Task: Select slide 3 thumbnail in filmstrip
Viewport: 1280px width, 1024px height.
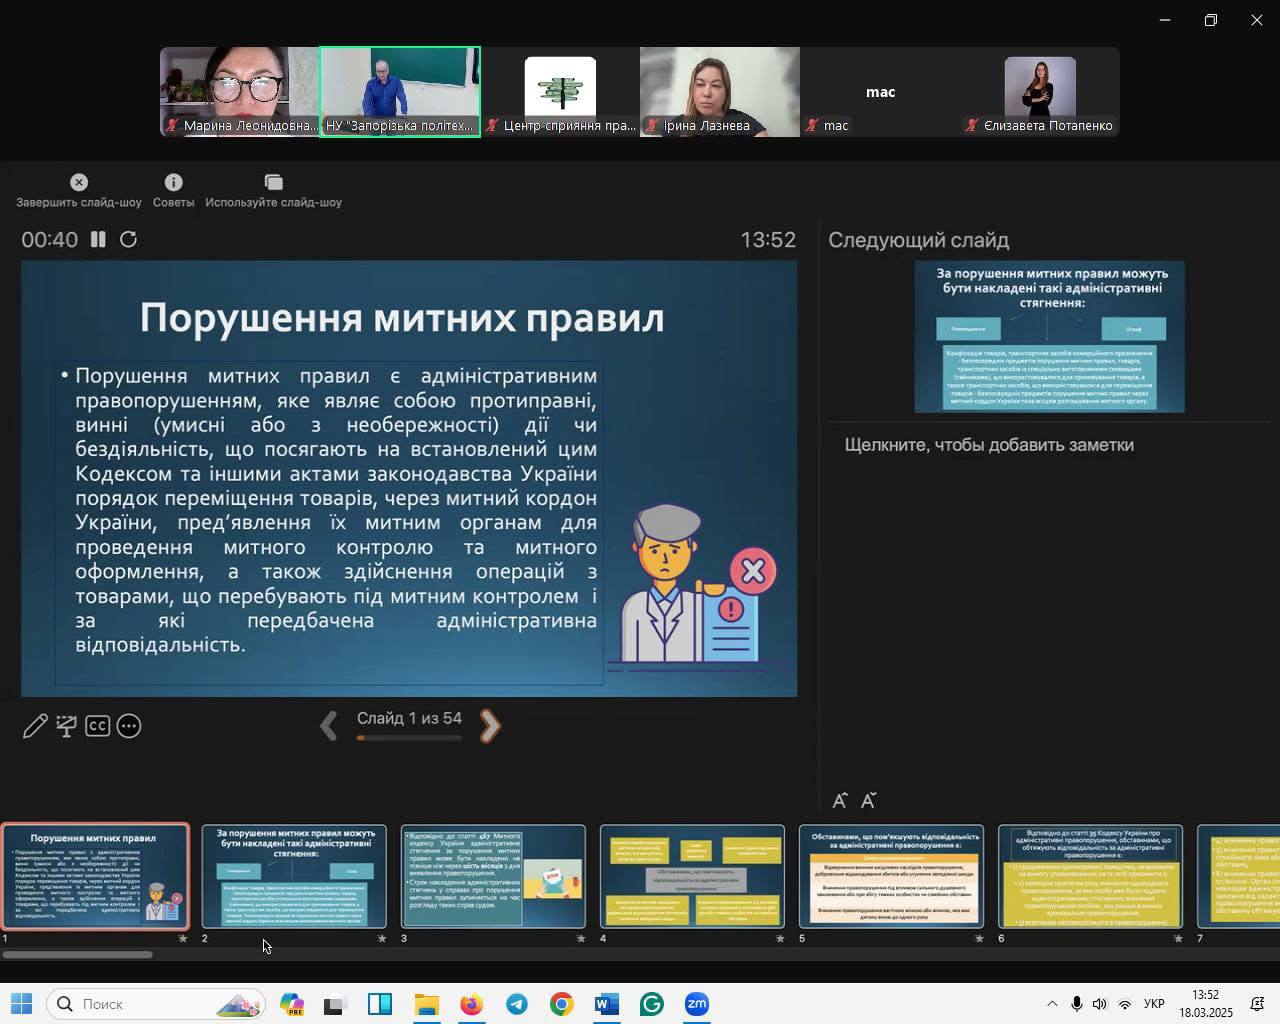Action: [x=493, y=876]
